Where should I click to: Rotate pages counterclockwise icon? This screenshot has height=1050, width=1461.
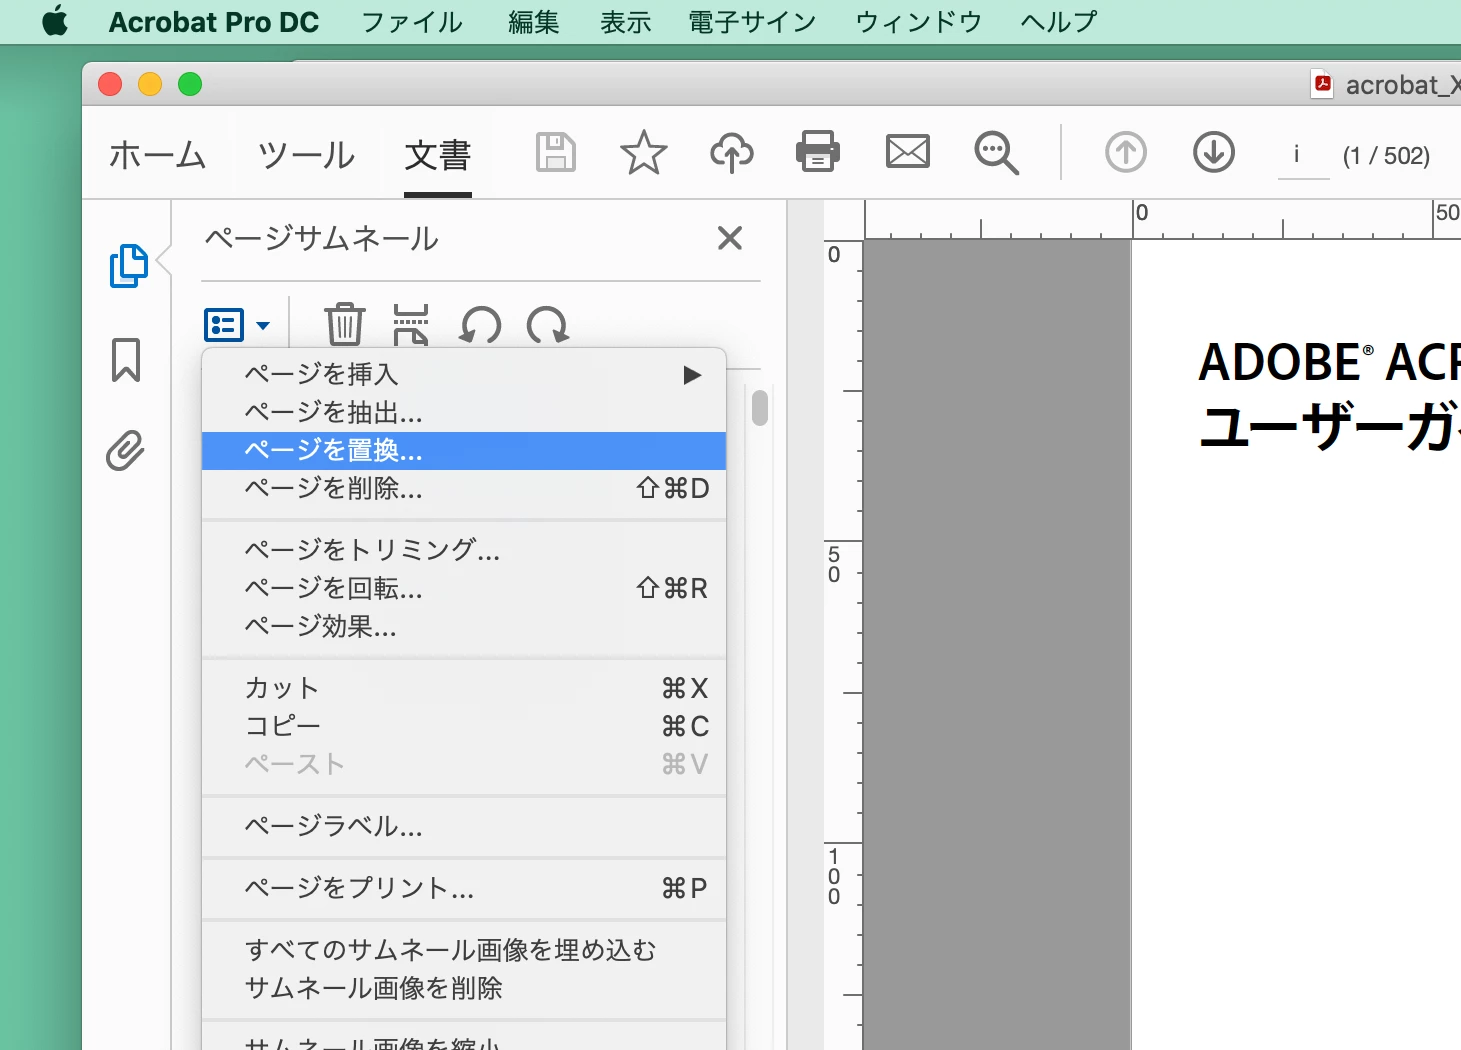480,325
